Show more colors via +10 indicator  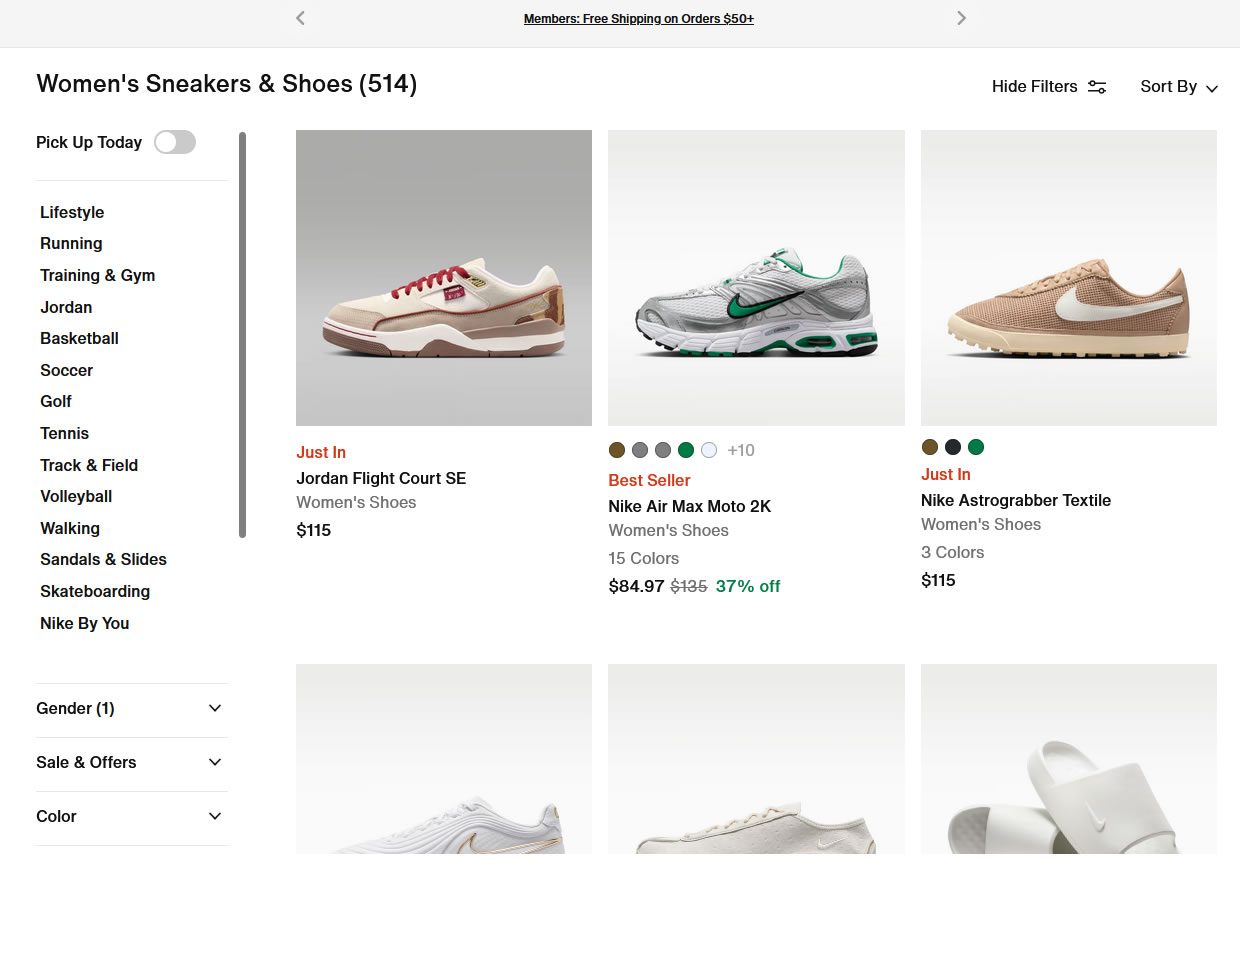(741, 451)
